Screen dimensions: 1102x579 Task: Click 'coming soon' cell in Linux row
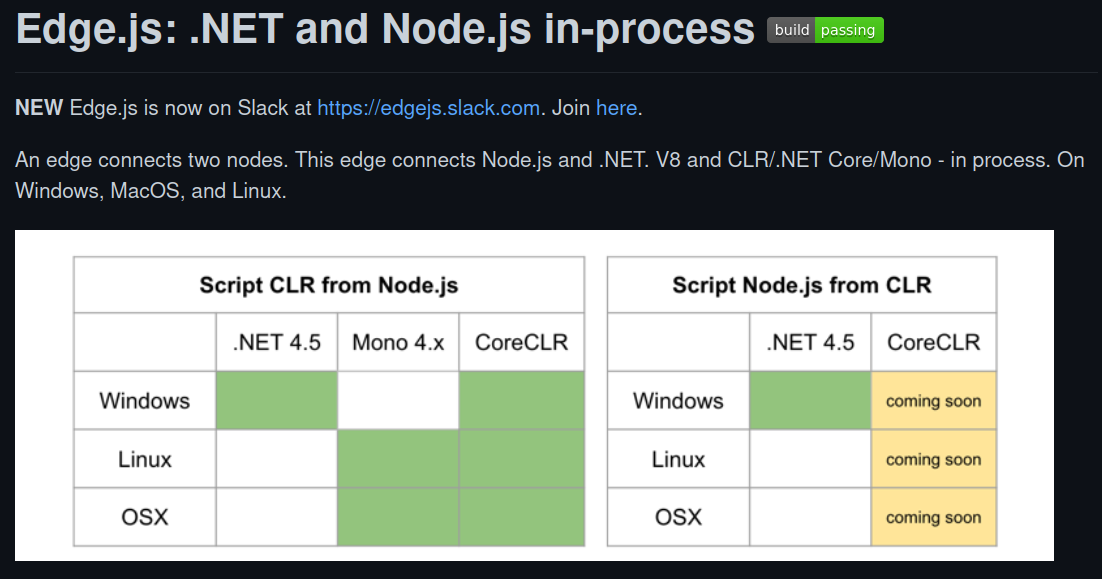[933, 459]
